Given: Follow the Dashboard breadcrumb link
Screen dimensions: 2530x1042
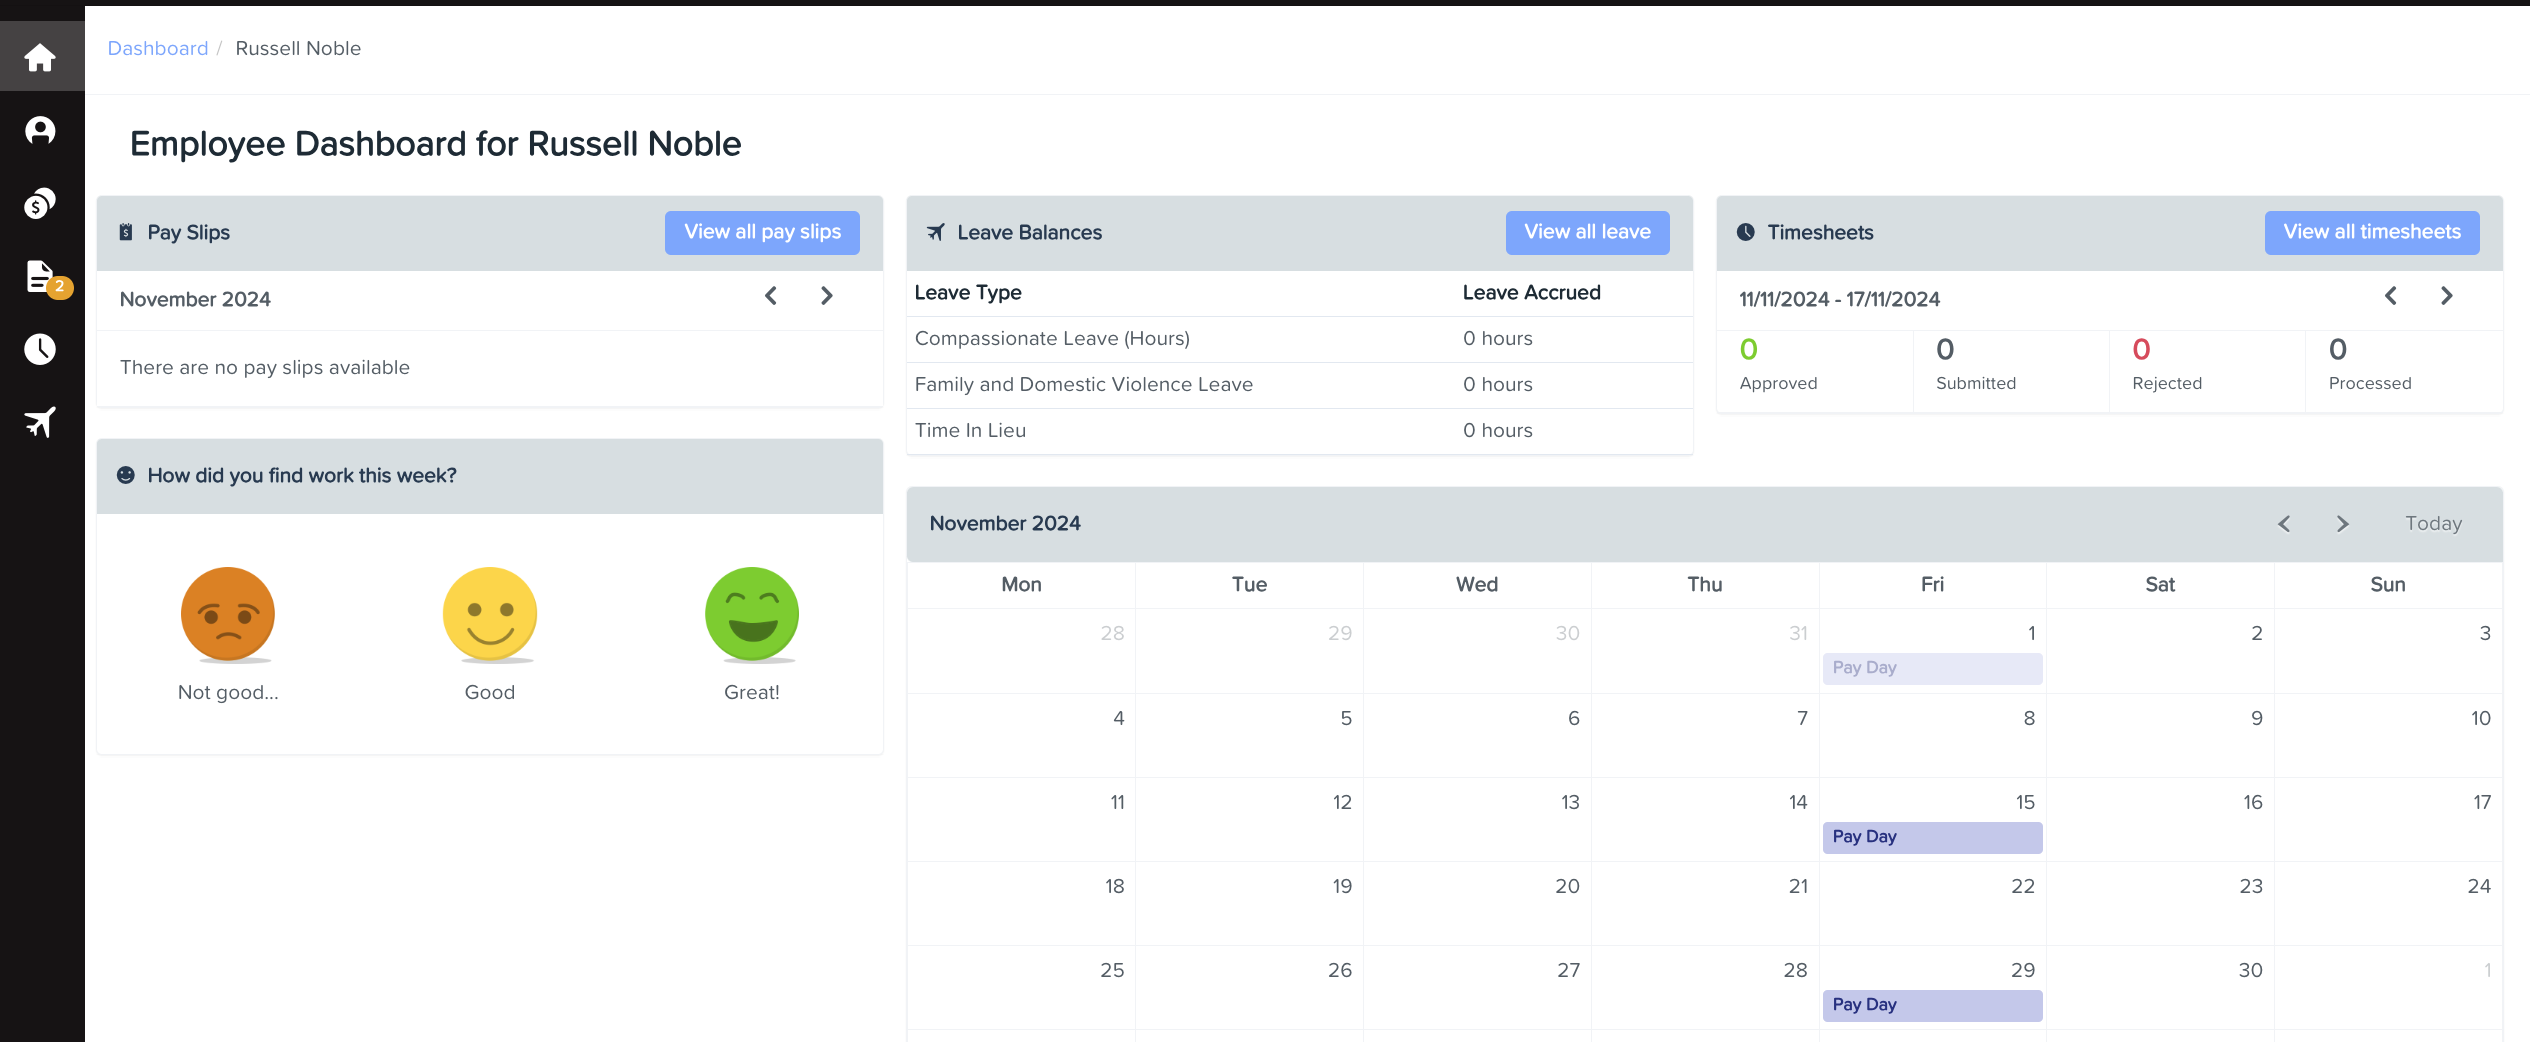Looking at the screenshot, I should pos(158,48).
